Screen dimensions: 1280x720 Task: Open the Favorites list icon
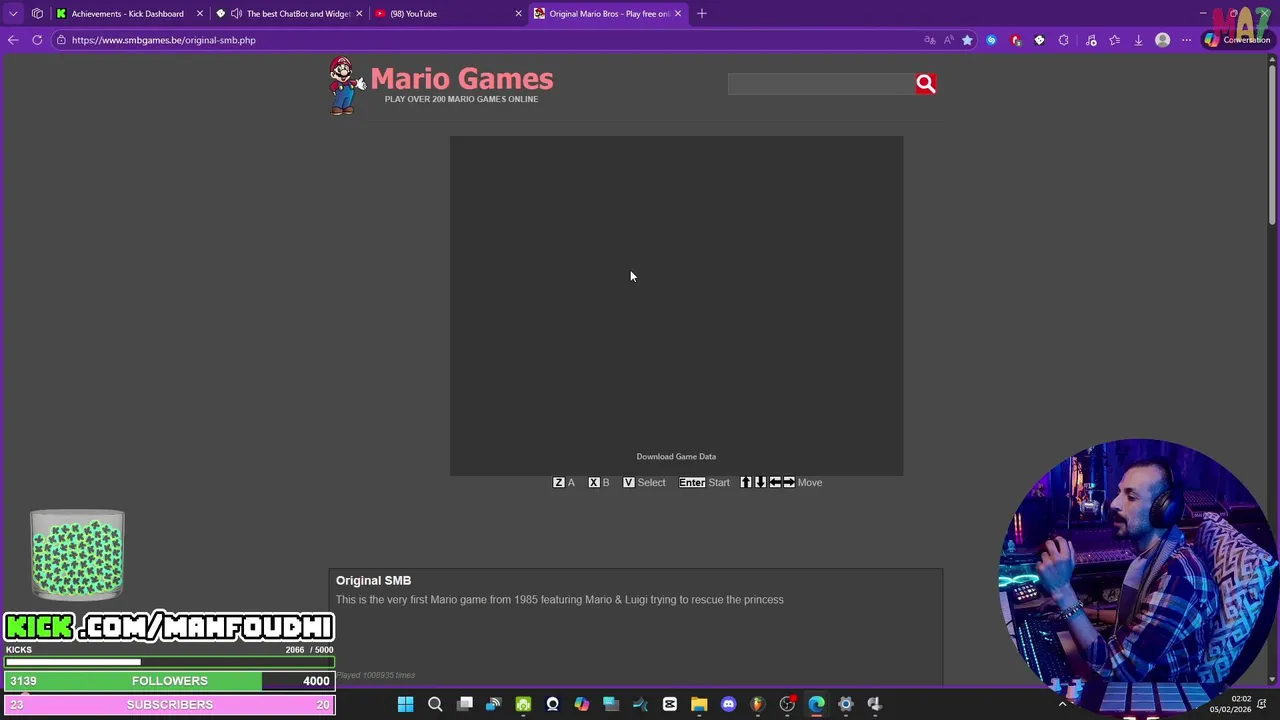point(1114,40)
